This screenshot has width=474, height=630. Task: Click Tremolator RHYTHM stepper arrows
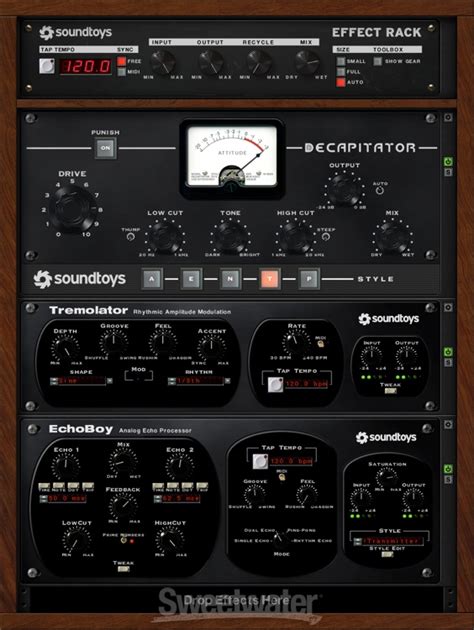point(172,381)
